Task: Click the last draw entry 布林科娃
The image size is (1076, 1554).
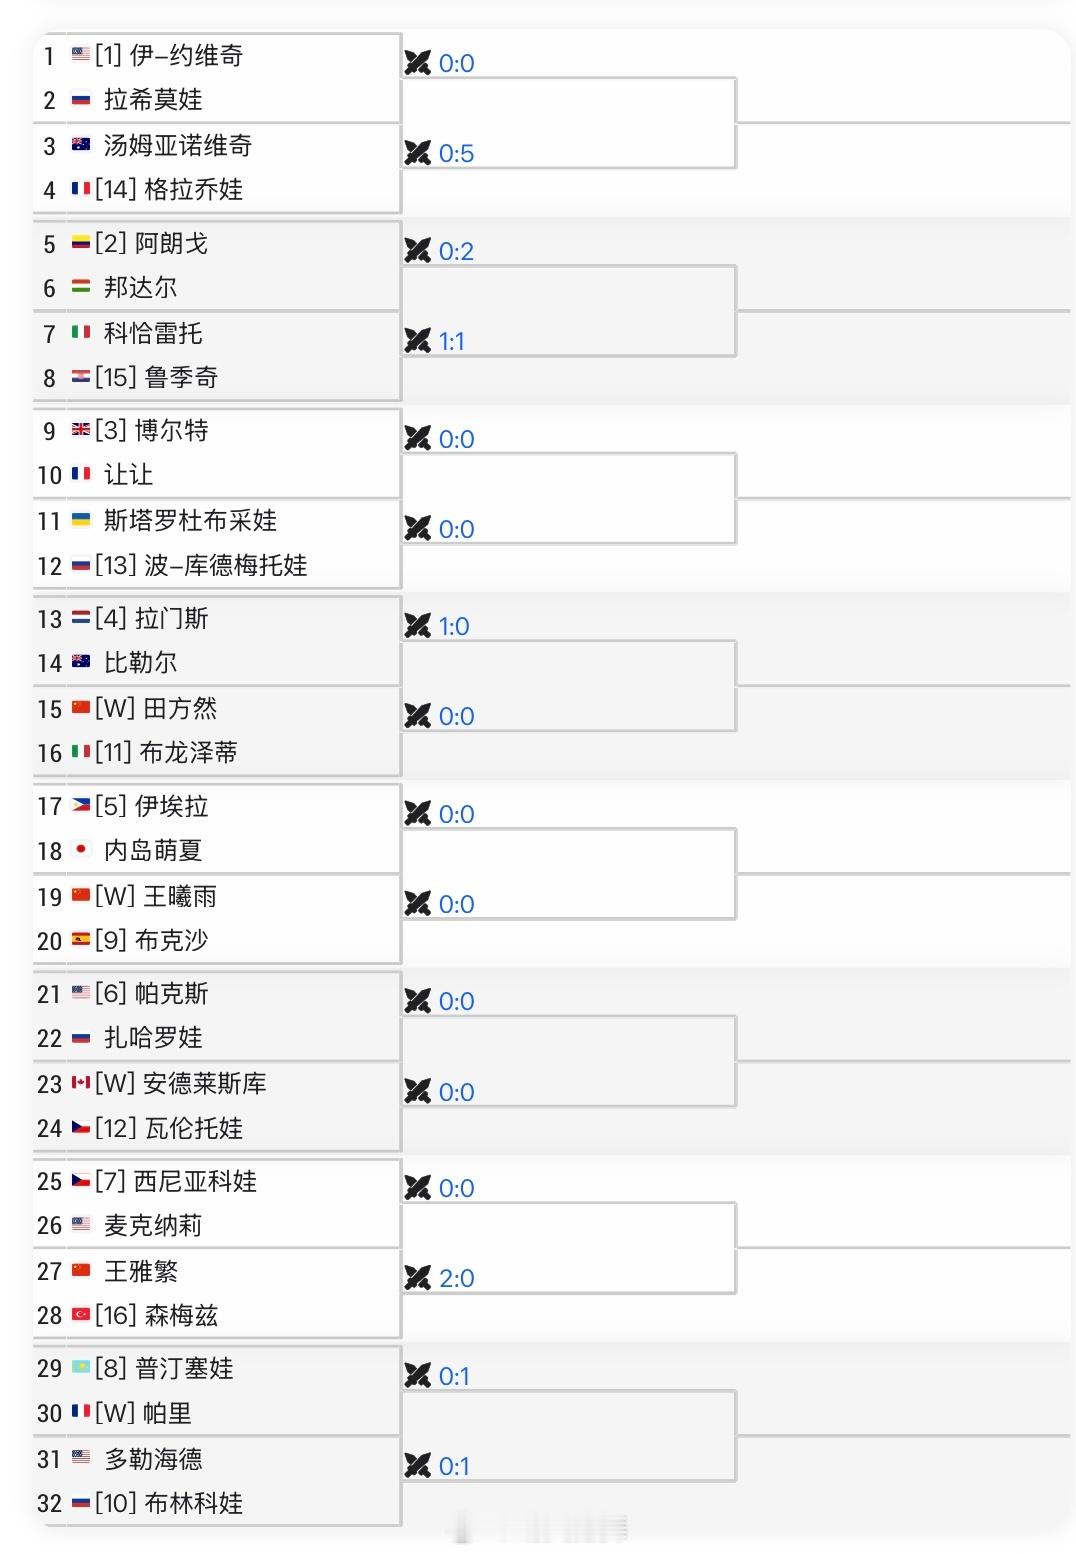Action: pos(193,1503)
